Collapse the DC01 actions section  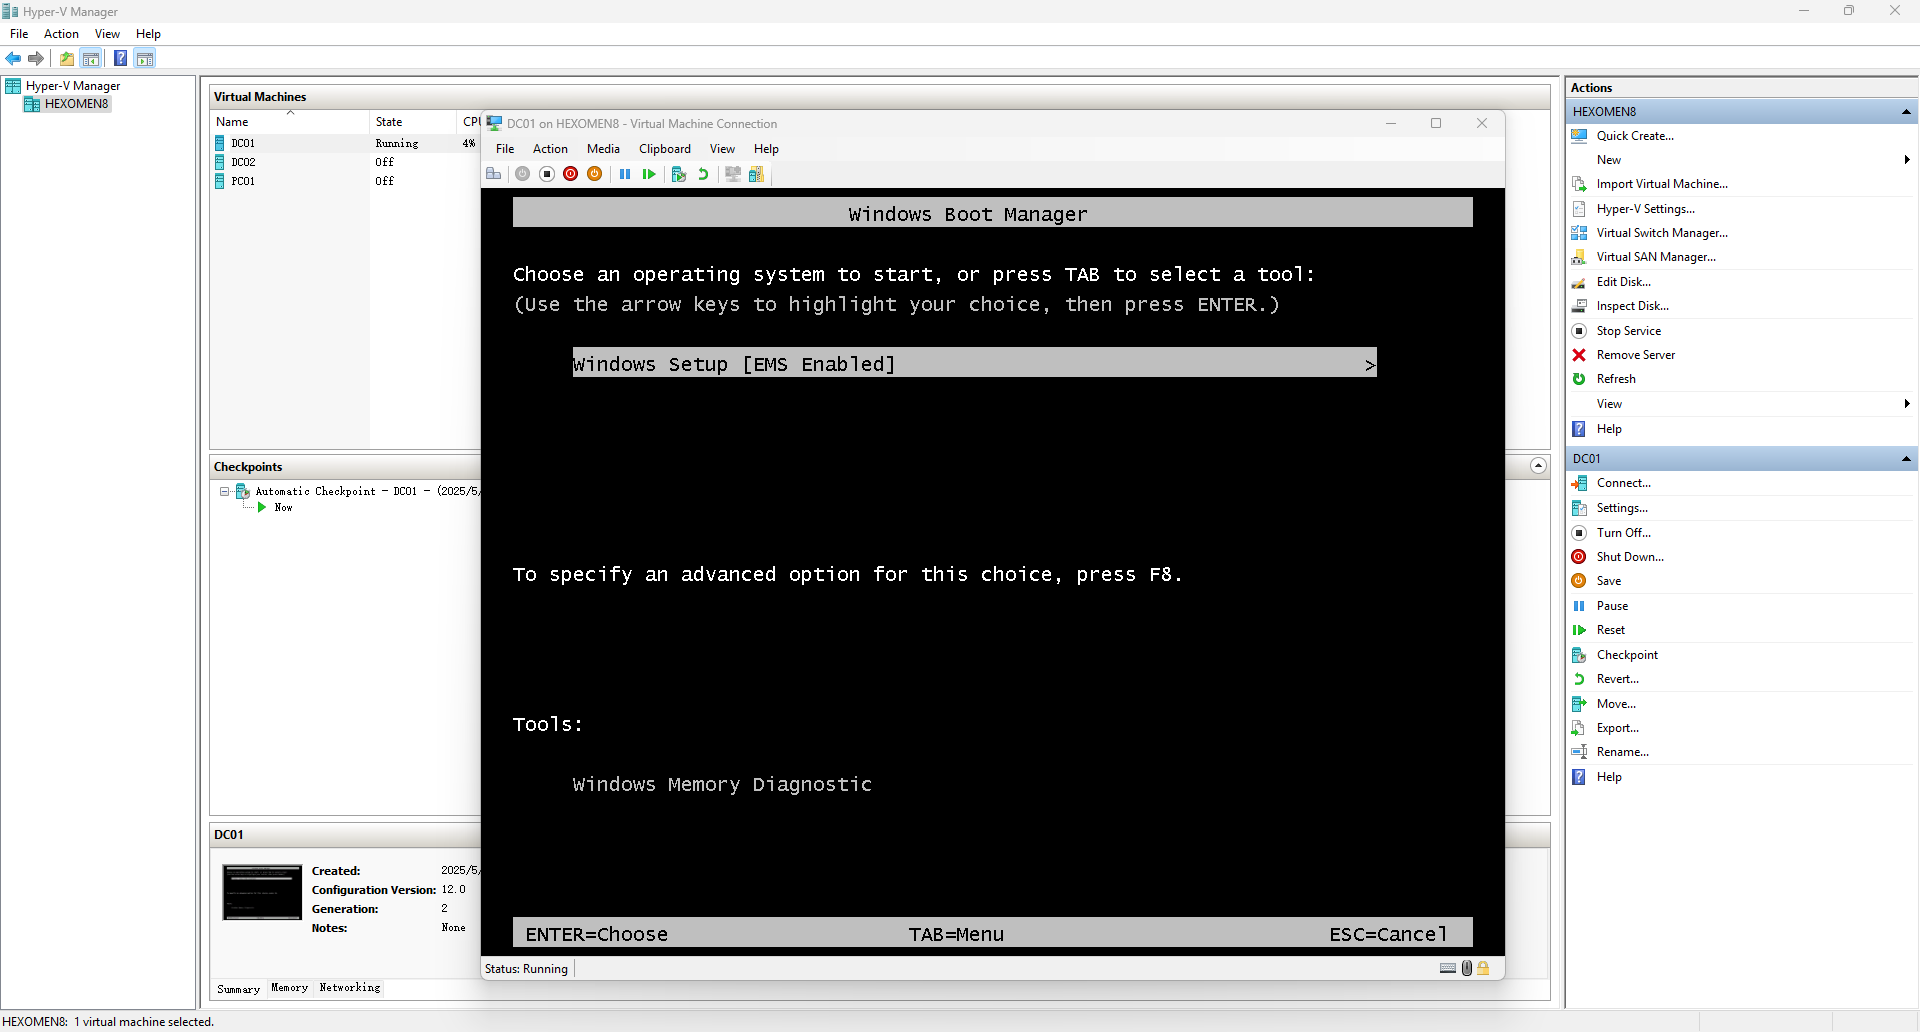1906,459
